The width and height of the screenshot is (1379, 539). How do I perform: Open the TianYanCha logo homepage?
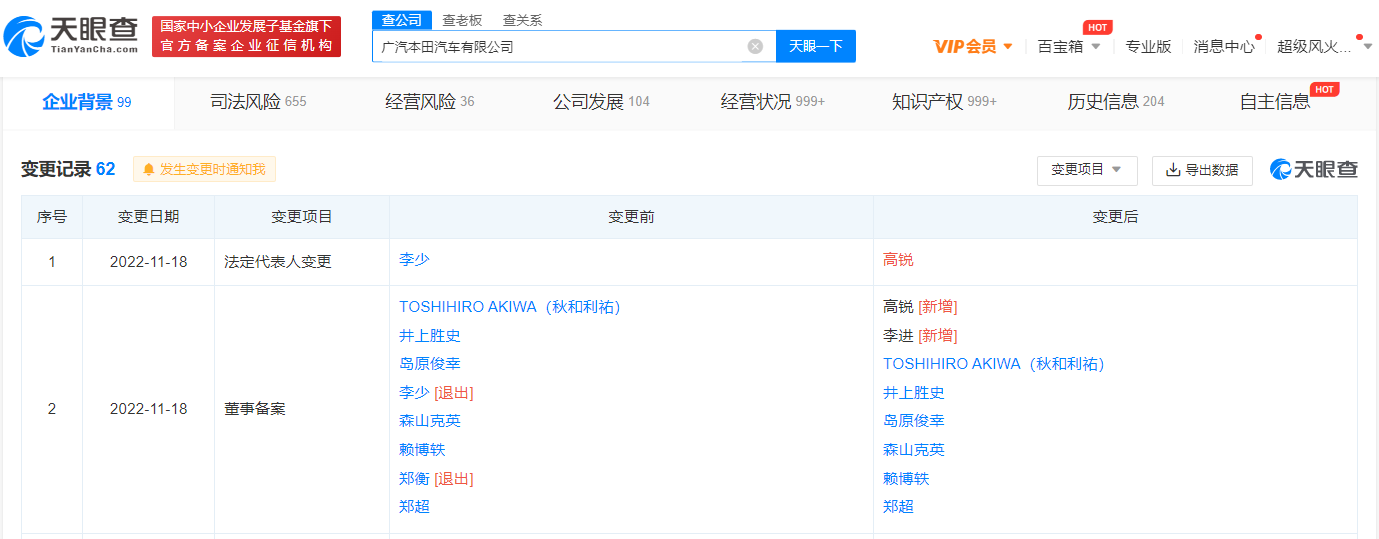coord(72,37)
